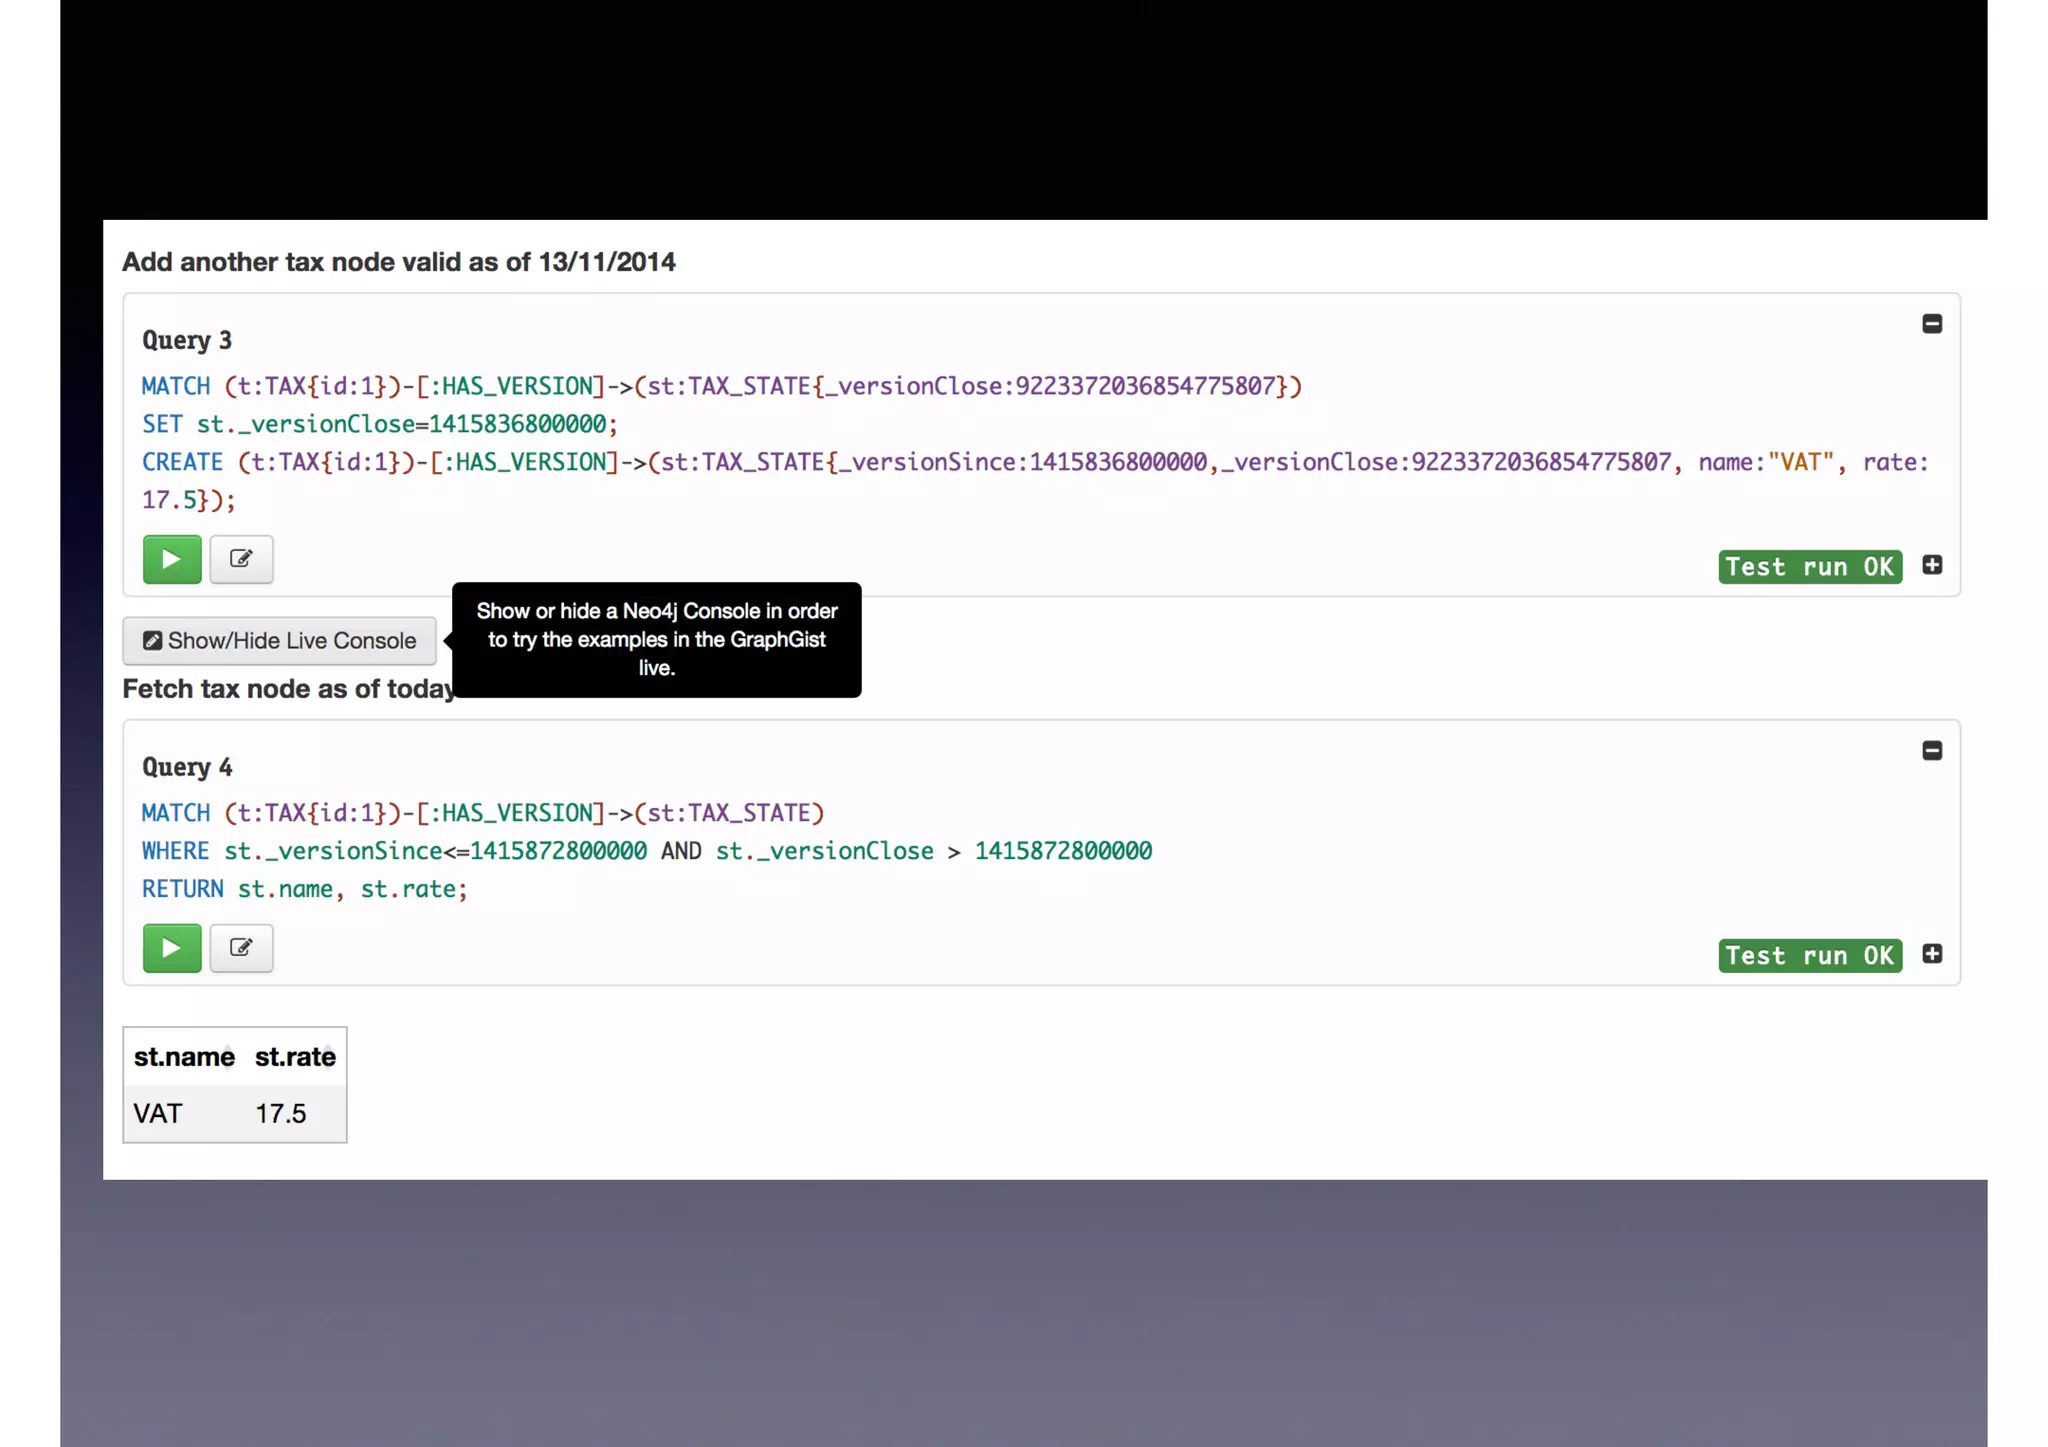Click the Query 3 heading
Image resolution: width=2048 pixels, height=1447 pixels.
click(x=187, y=340)
